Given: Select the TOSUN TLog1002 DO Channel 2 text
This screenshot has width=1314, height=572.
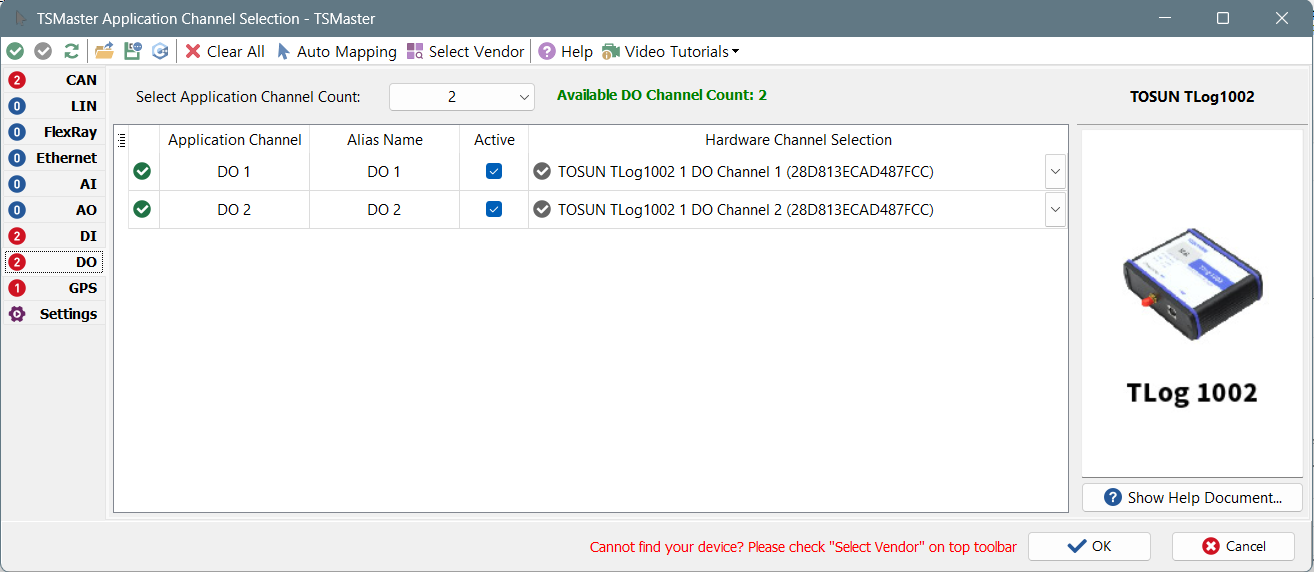Looking at the screenshot, I should coord(746,209).
